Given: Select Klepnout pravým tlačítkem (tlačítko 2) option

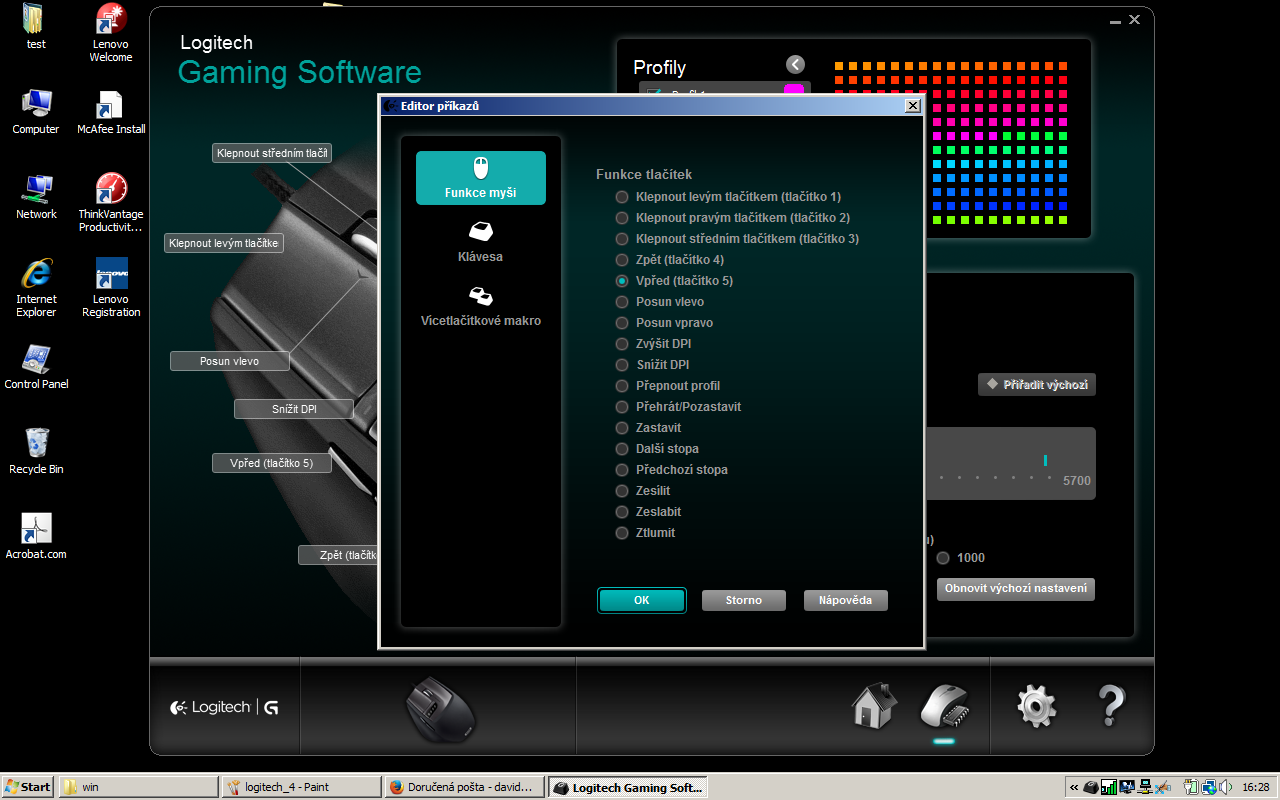Looking at the screenshot, I should (733, 218).
